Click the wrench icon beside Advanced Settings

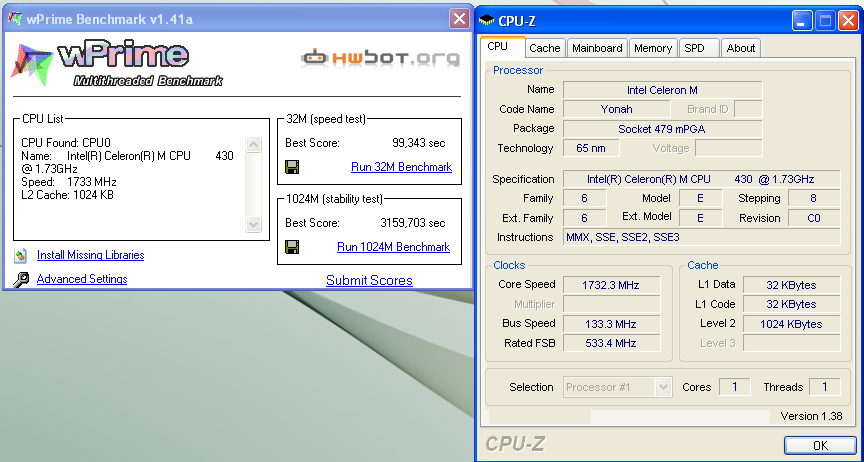[x=21, y=280]
